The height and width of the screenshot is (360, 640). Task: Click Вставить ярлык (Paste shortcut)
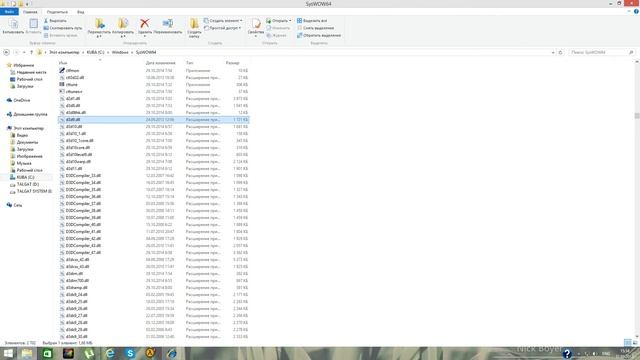pyautogui.click(x=60, y=35)
